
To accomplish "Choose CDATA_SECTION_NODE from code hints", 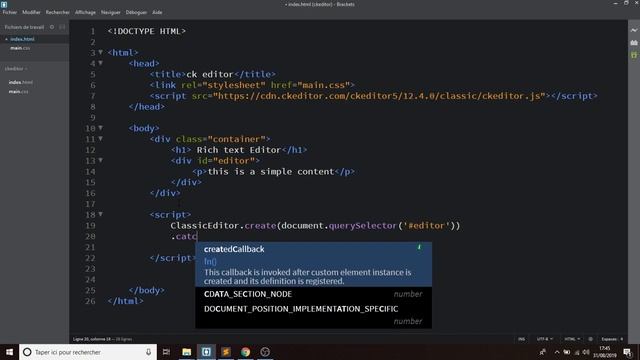I will pos(313,294).
